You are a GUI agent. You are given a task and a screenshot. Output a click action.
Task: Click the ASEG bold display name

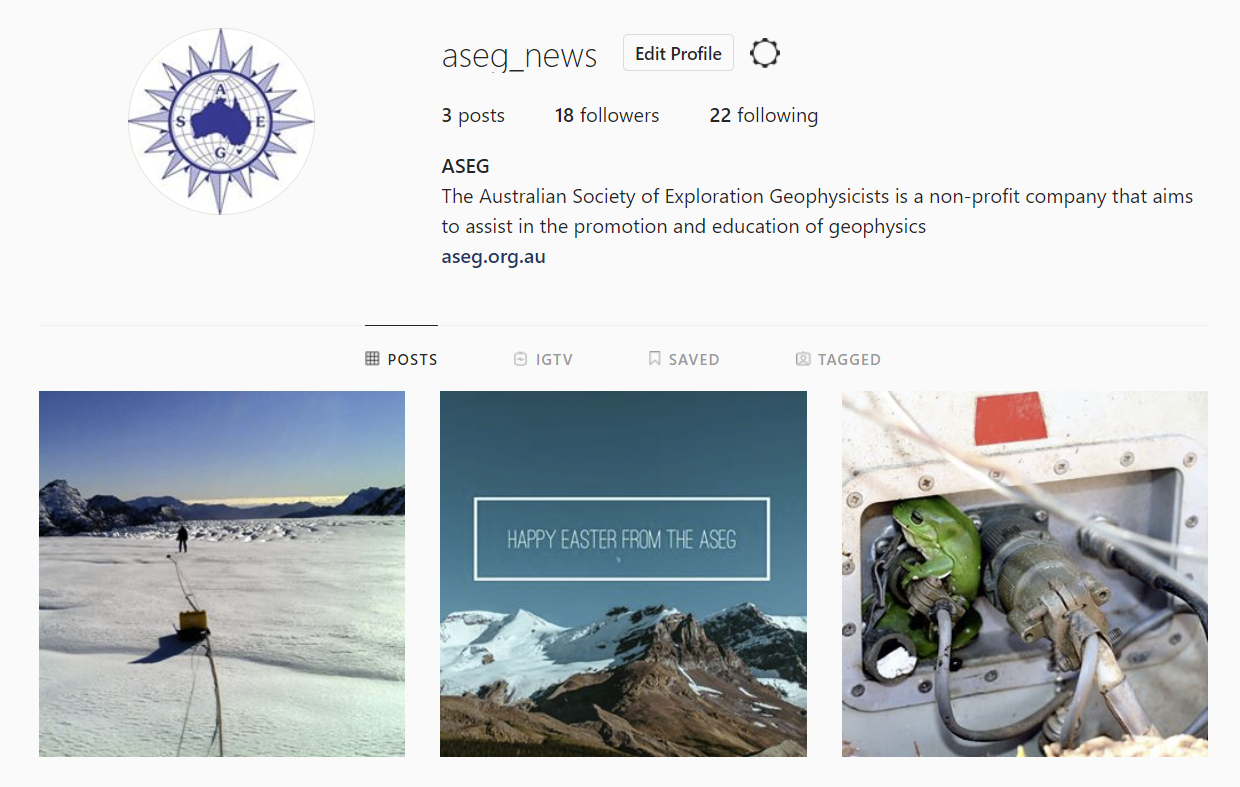click(466, 167)
